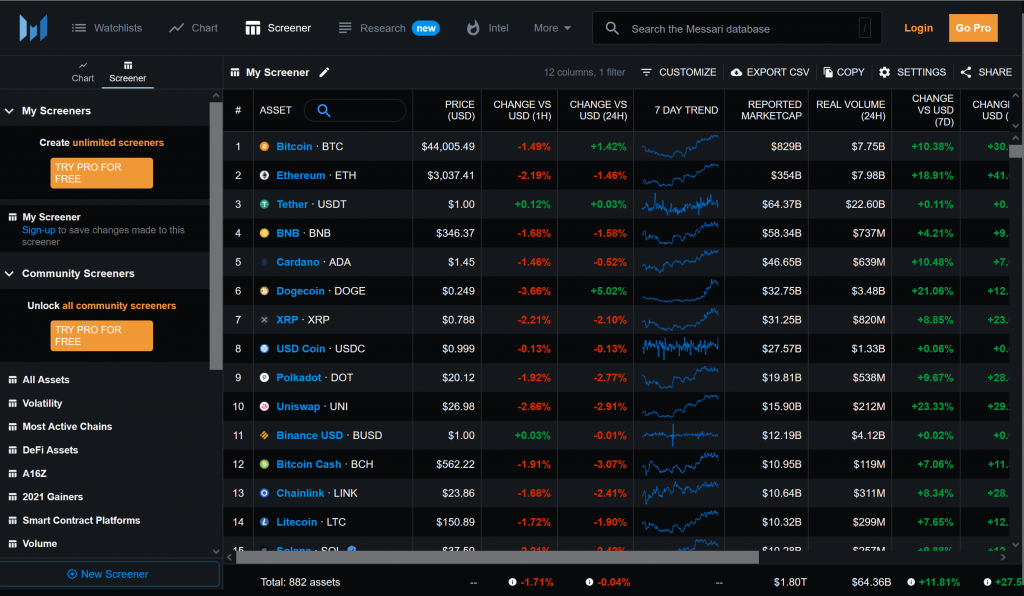Screen dimensions: 1024x596
Task: Open the Intel section
Action: pos(487,28)
